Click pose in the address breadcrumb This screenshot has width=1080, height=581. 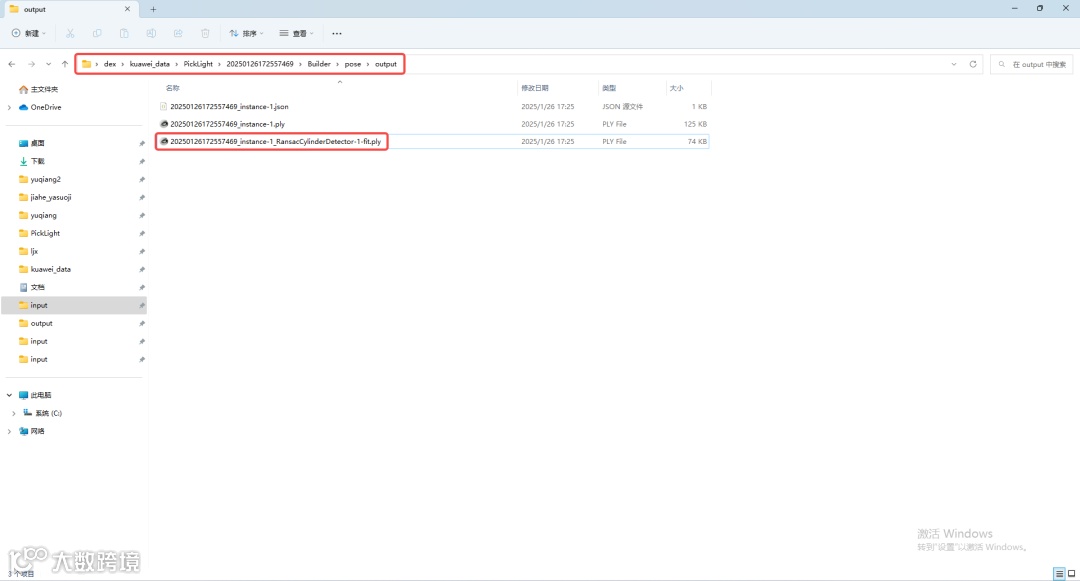pos(353,64)
